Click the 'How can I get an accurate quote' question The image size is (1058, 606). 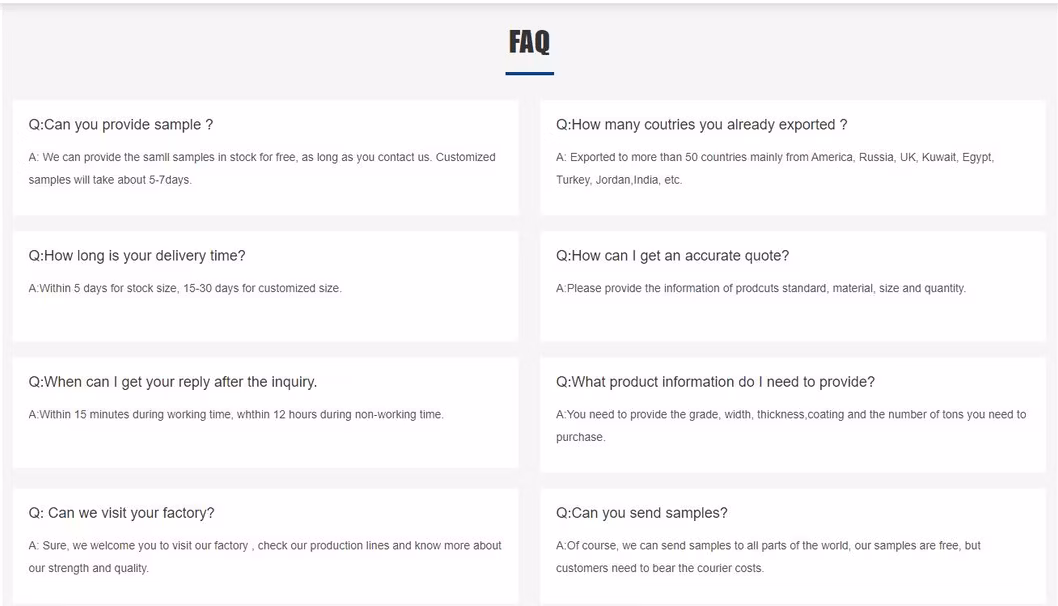[x=673, y=256]
